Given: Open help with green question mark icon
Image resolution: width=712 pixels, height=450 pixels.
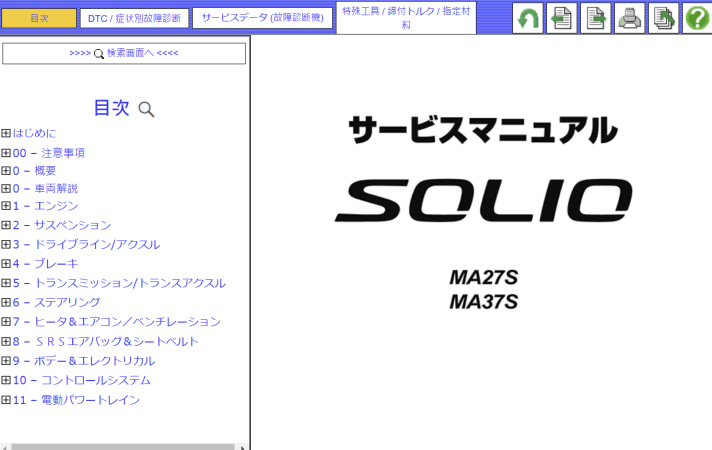Looking at the screenshot, I should tap(697, 18).
